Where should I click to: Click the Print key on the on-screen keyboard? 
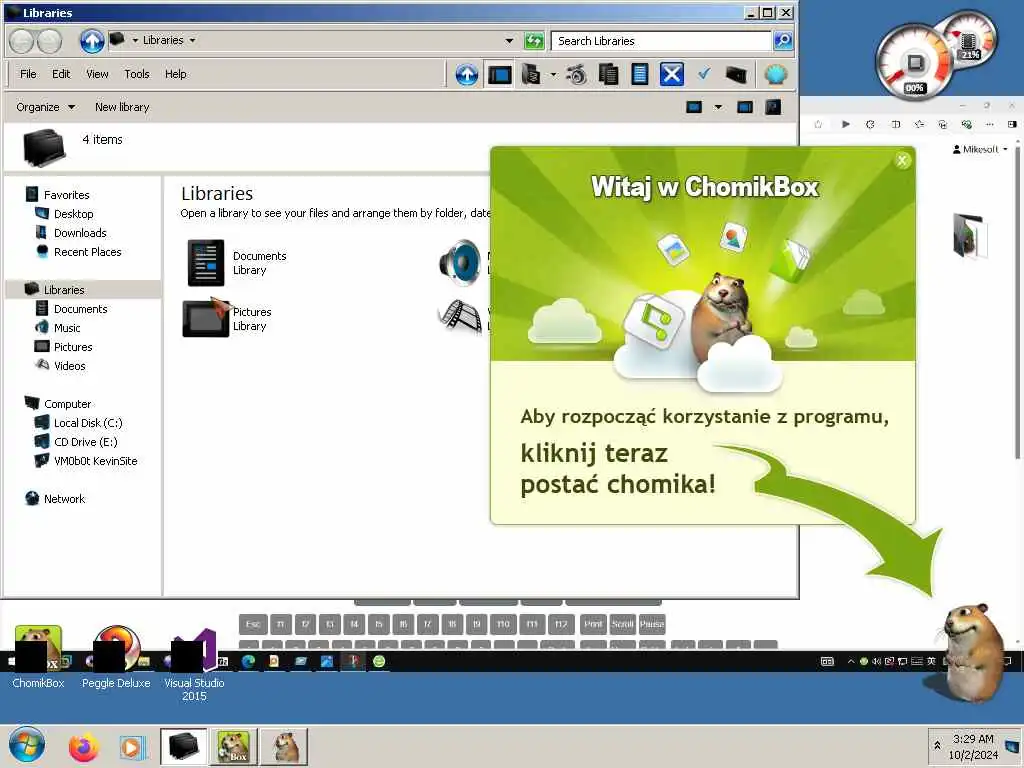(593, 624)
